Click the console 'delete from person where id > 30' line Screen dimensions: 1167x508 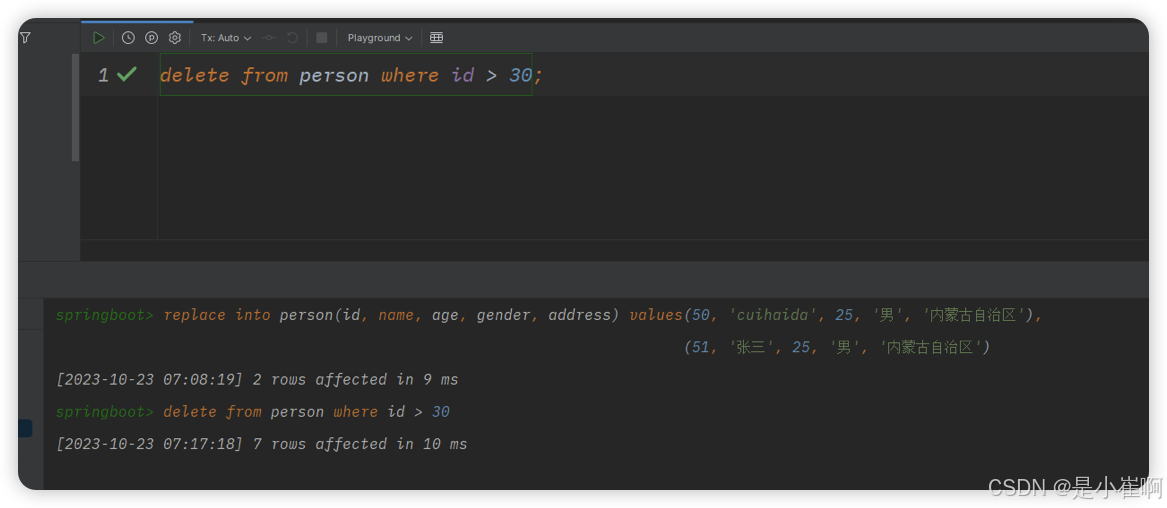[x=307, y=412]
